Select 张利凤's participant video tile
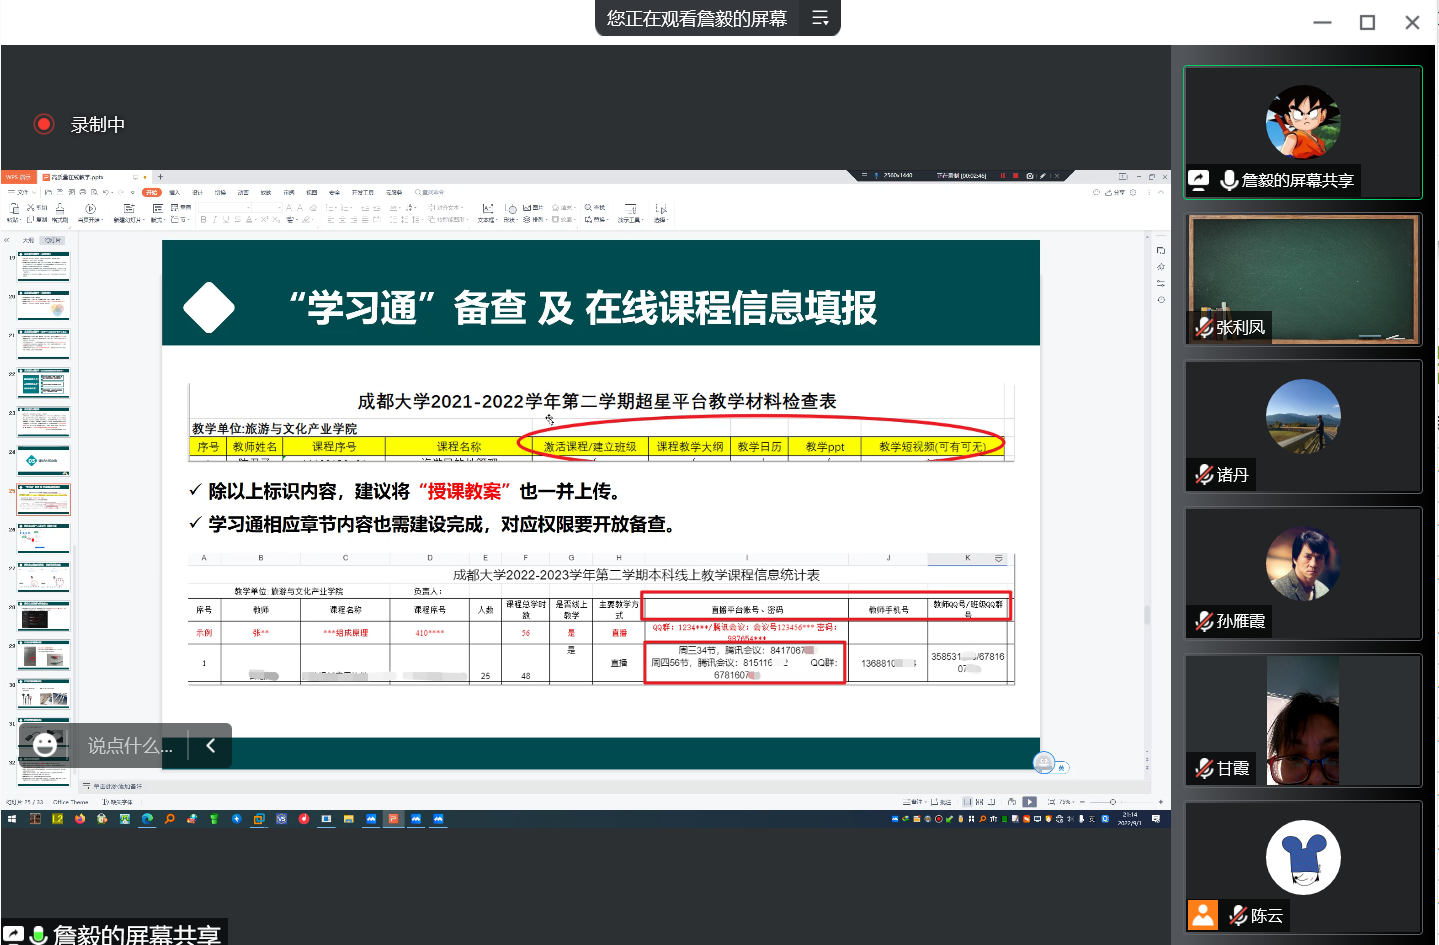 point(1302,280)
